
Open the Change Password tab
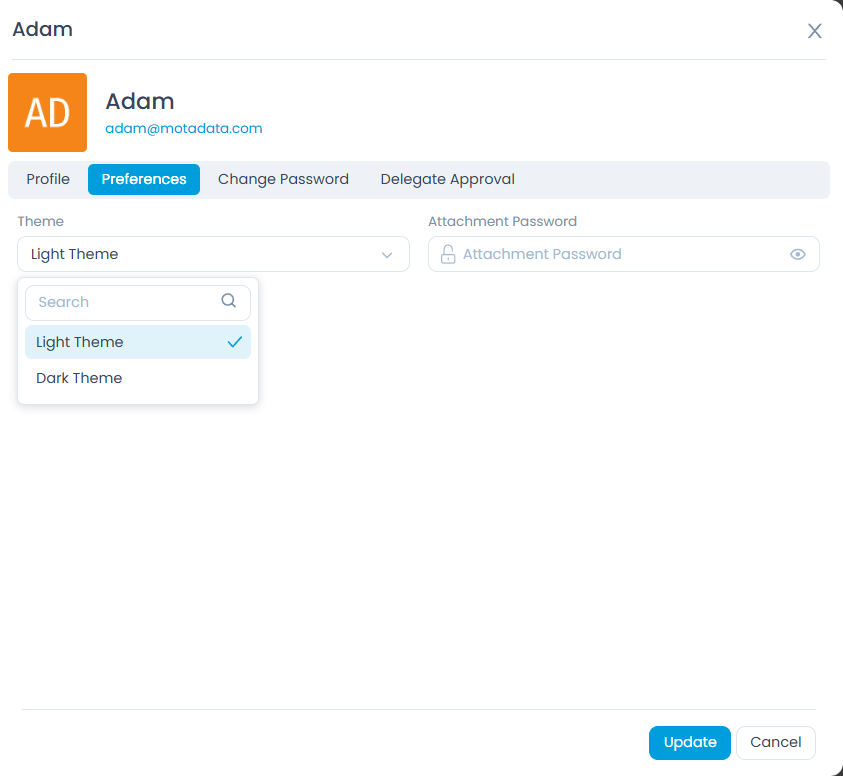pos(283,180)
